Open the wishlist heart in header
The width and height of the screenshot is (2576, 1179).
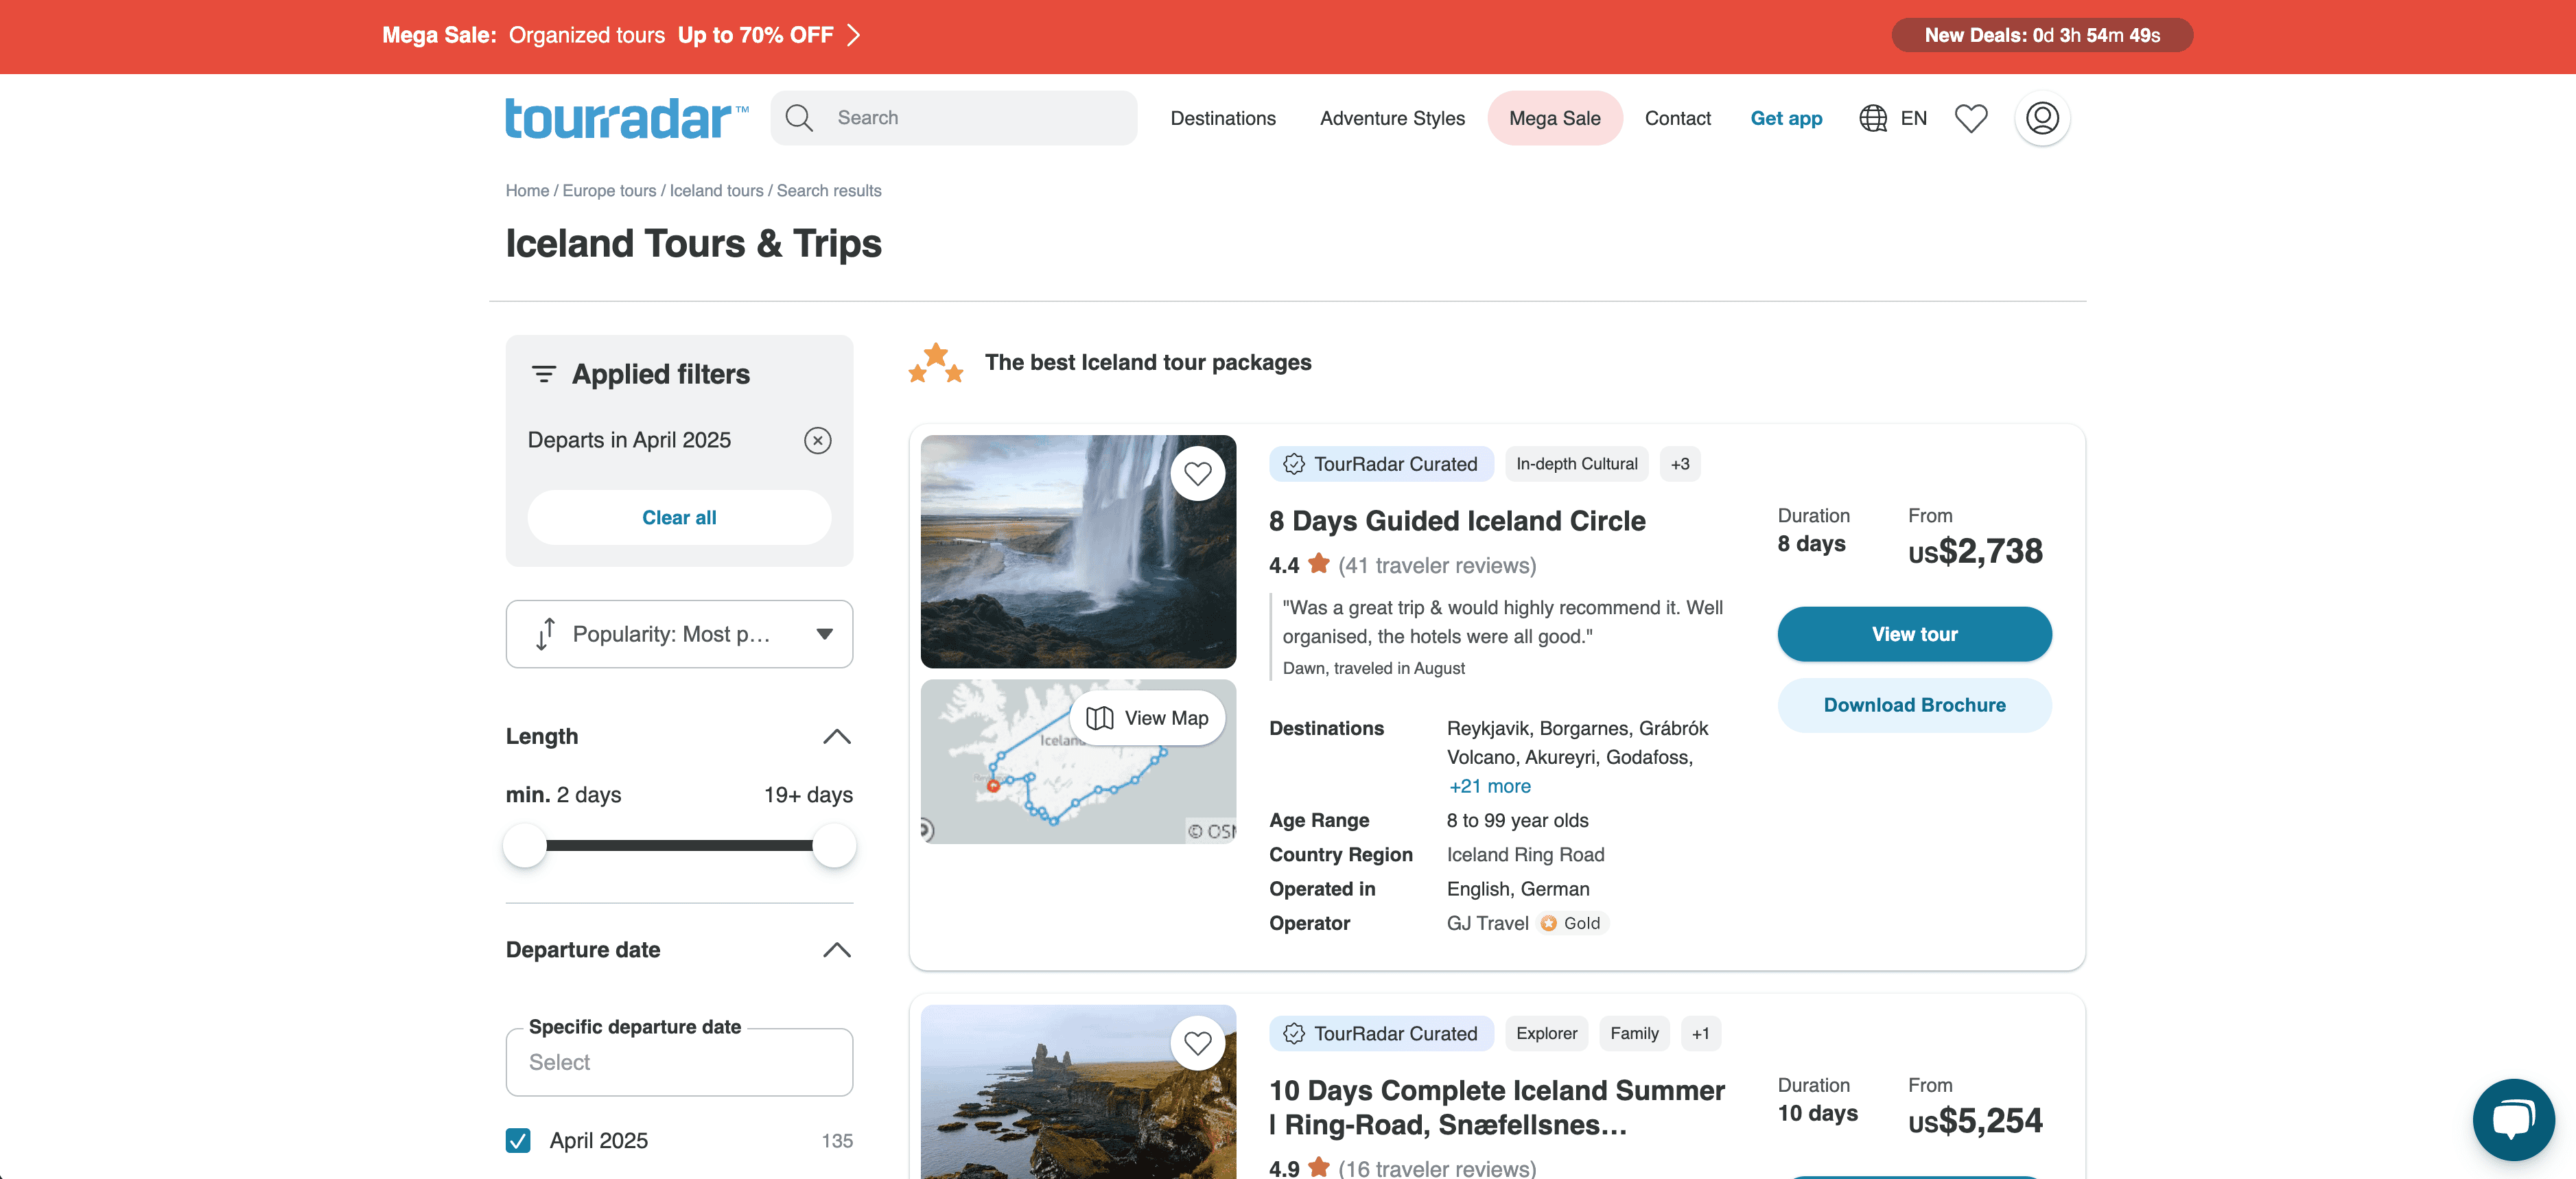pos(1970,118)
